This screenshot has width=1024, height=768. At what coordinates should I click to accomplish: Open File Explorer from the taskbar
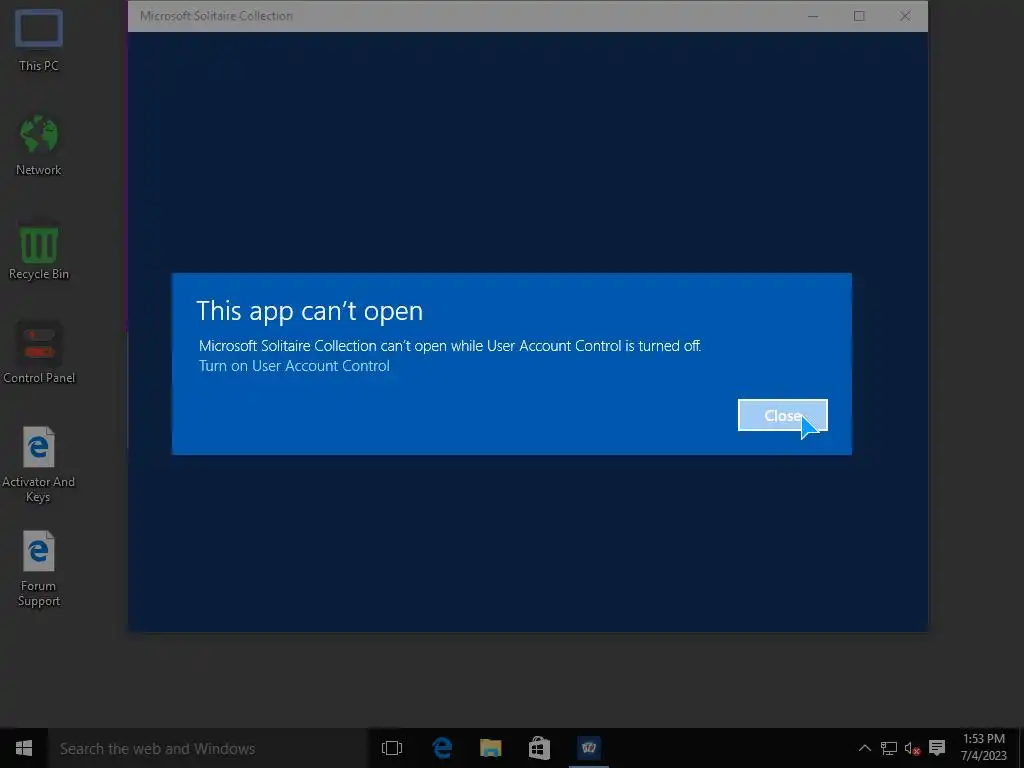pos(490,748)
